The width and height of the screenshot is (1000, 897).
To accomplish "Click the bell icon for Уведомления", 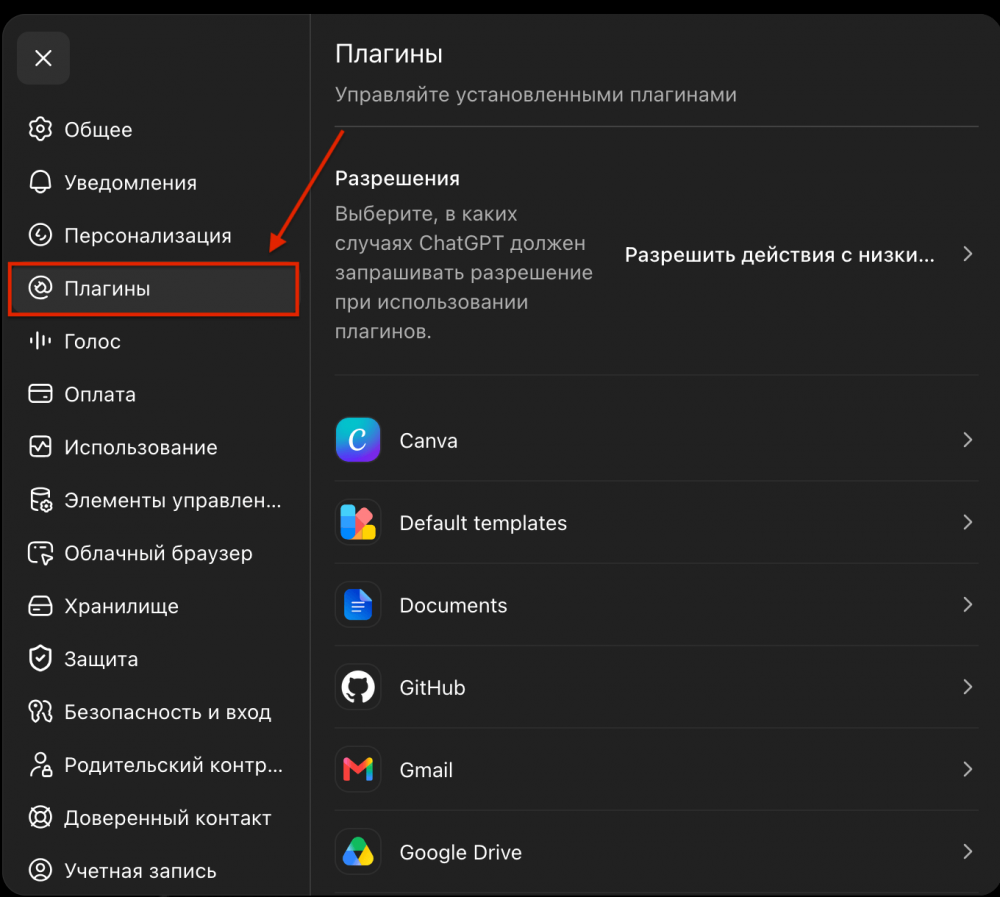I will [40, 182].
